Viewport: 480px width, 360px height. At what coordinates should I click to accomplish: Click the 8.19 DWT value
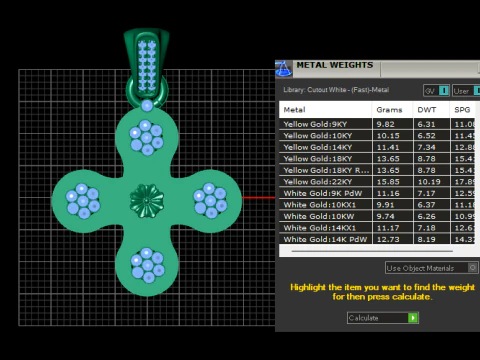click(426, 239)
